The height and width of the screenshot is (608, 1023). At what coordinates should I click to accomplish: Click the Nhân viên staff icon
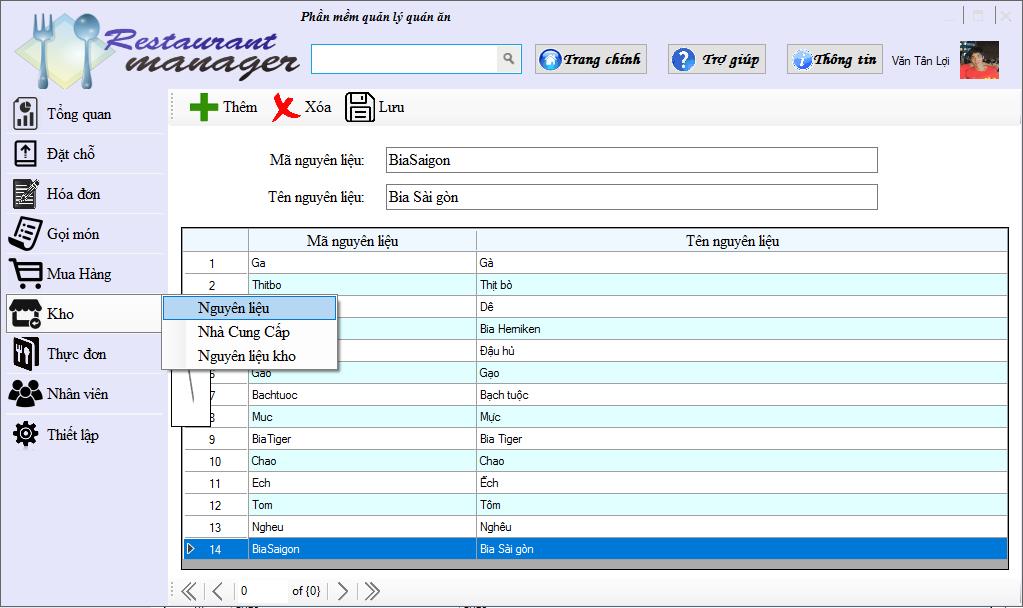coord(25,393)
